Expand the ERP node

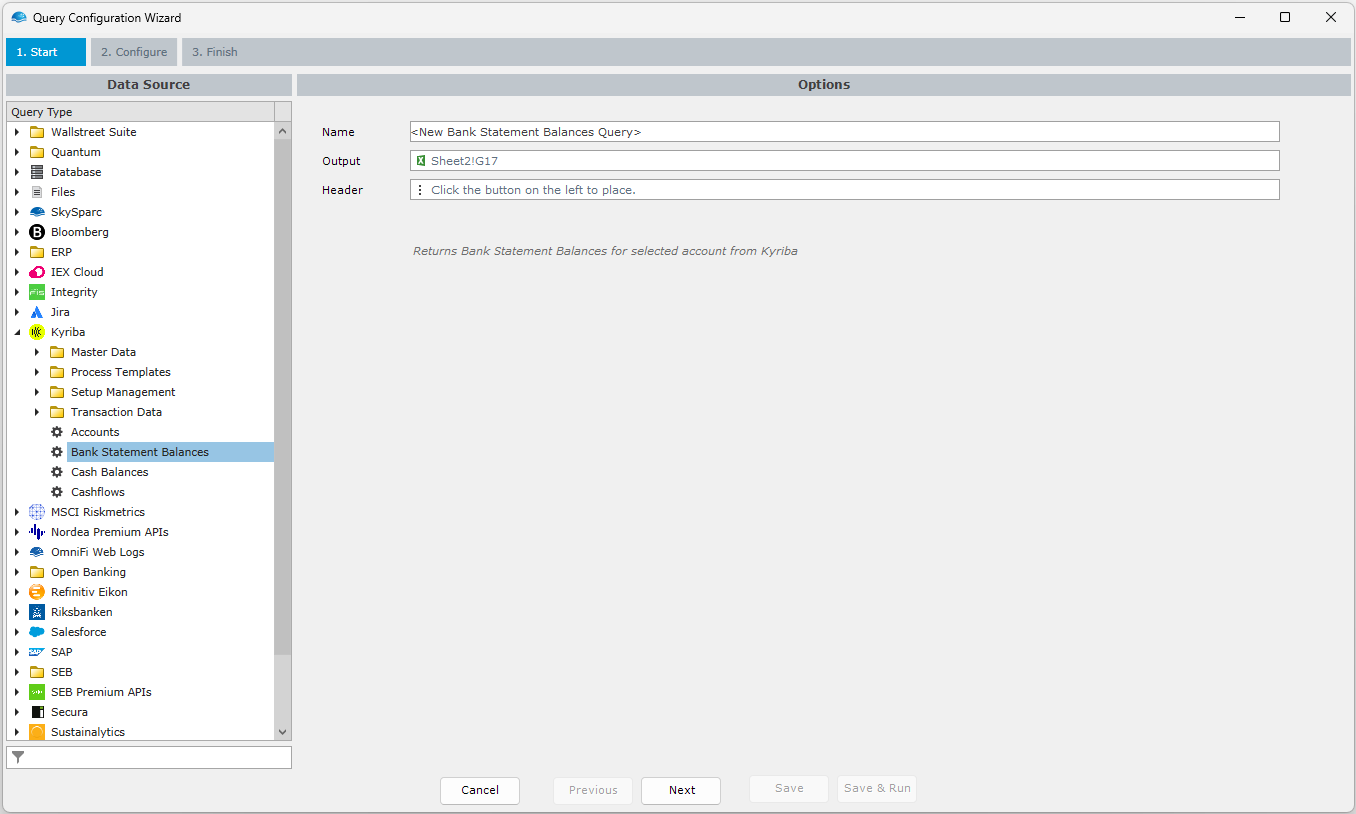tap(16, 252)
